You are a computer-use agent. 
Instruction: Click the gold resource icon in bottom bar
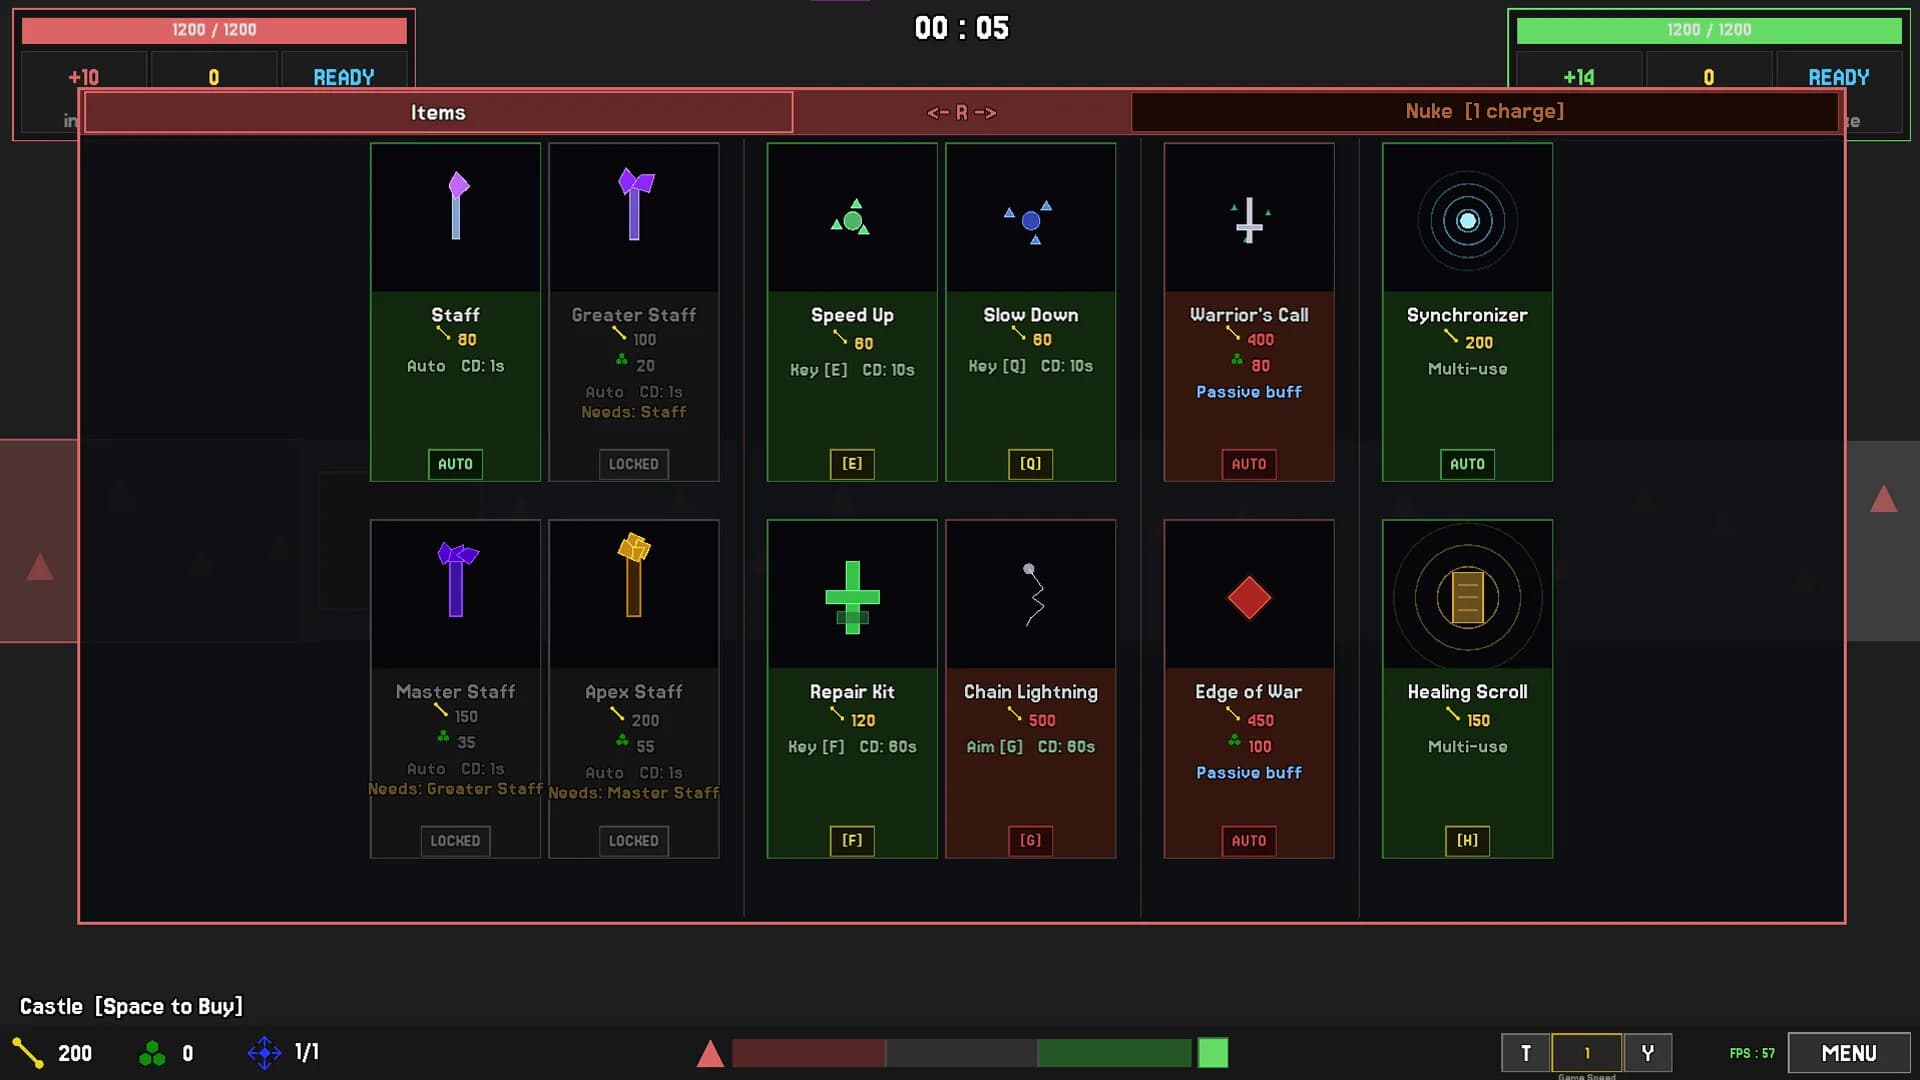(28, 1053)
